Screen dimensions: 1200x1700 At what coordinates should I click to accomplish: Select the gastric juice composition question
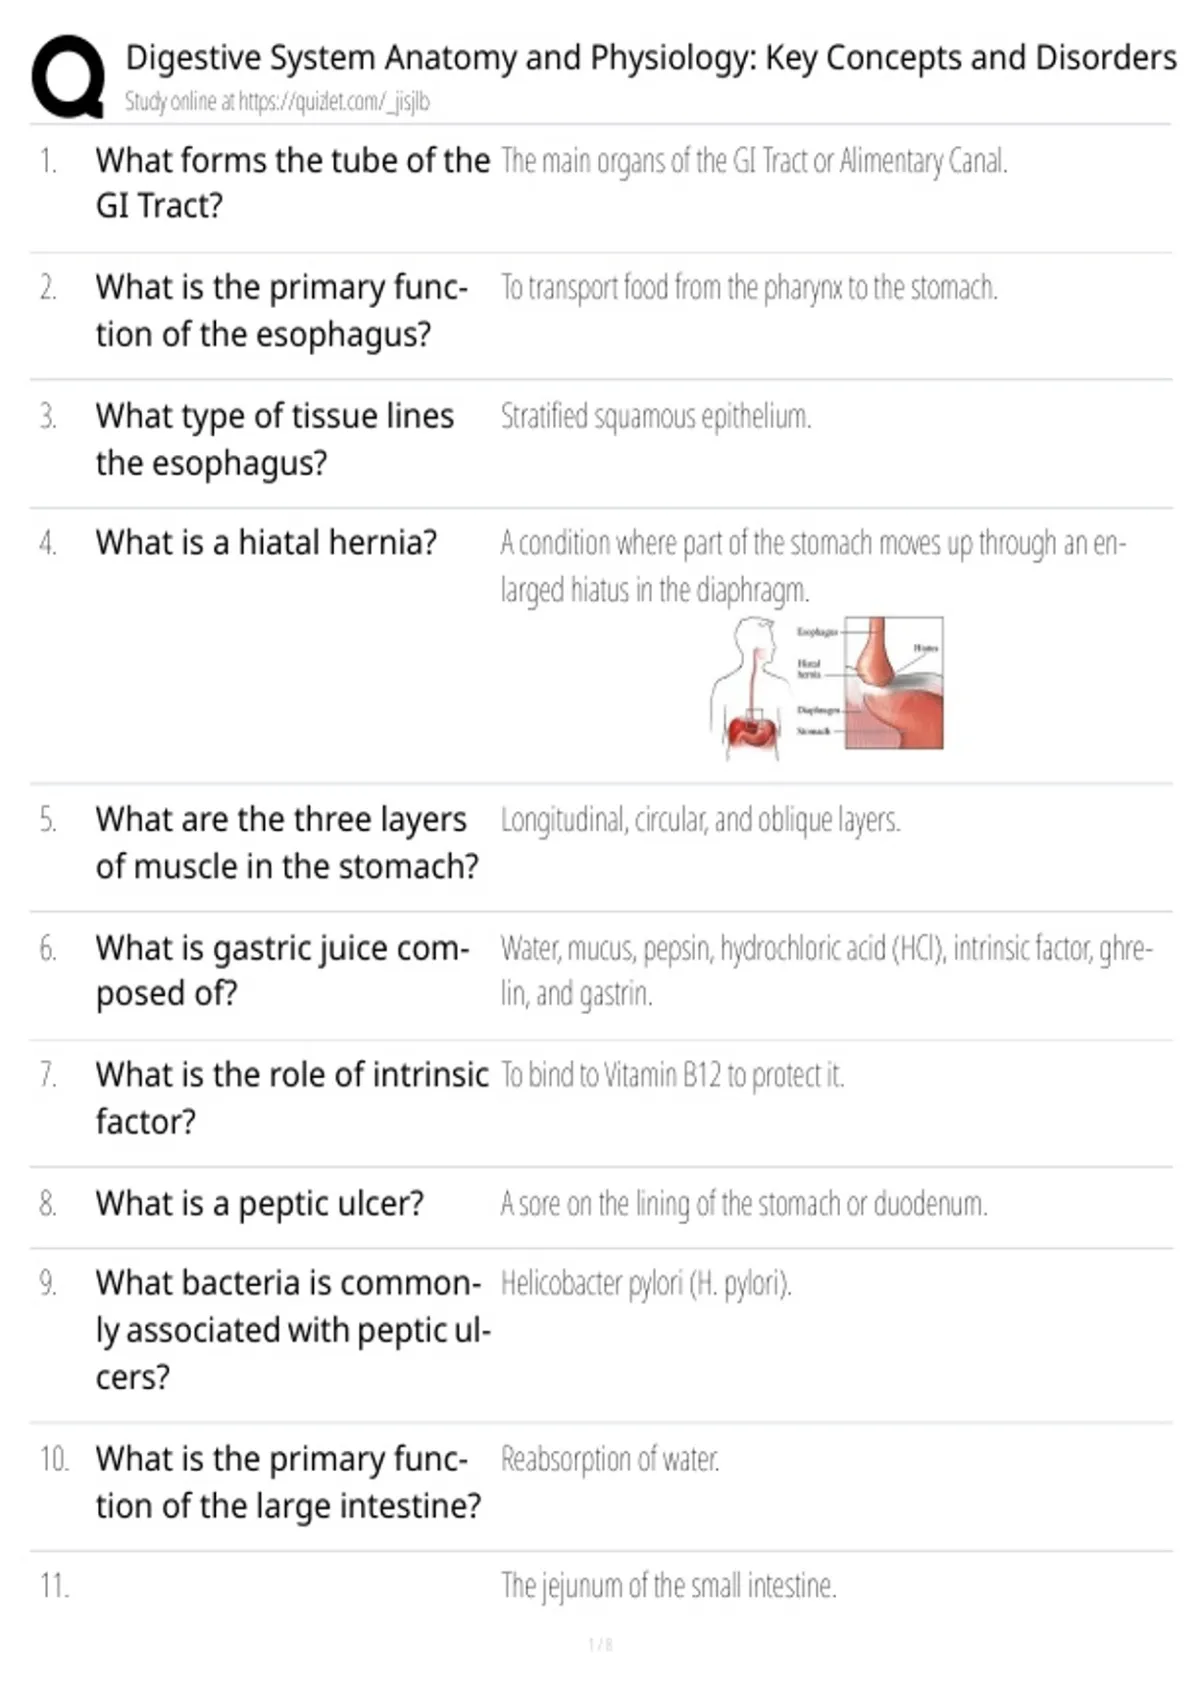coord(282,970)
